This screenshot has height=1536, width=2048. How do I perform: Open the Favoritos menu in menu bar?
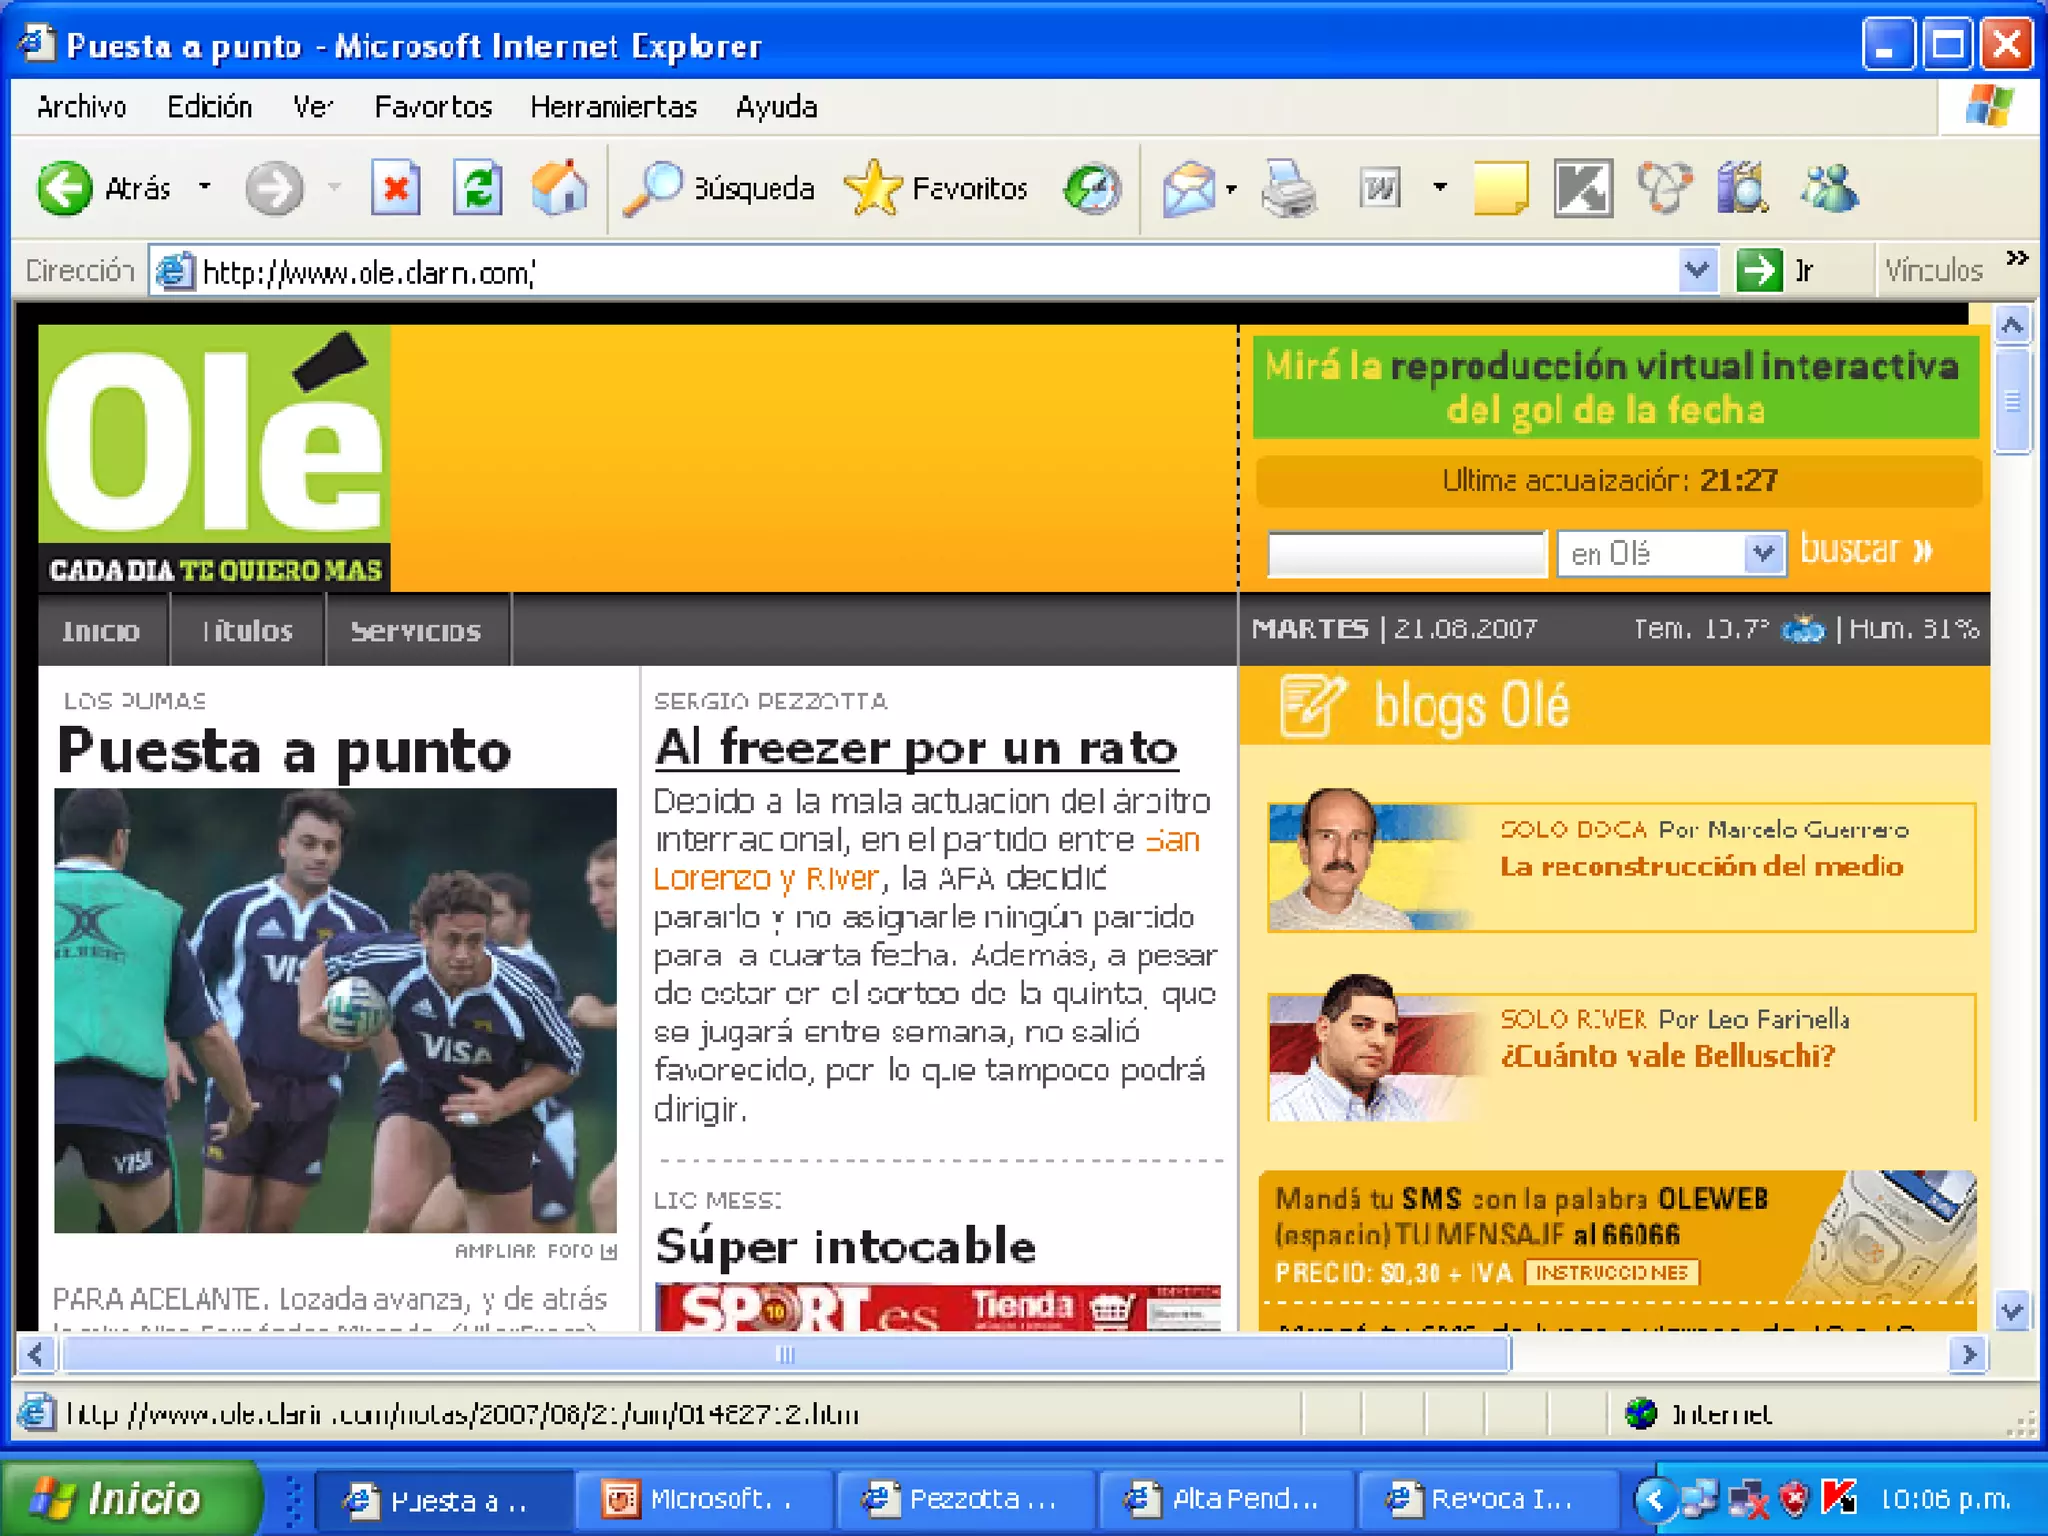tap(433, 107)
